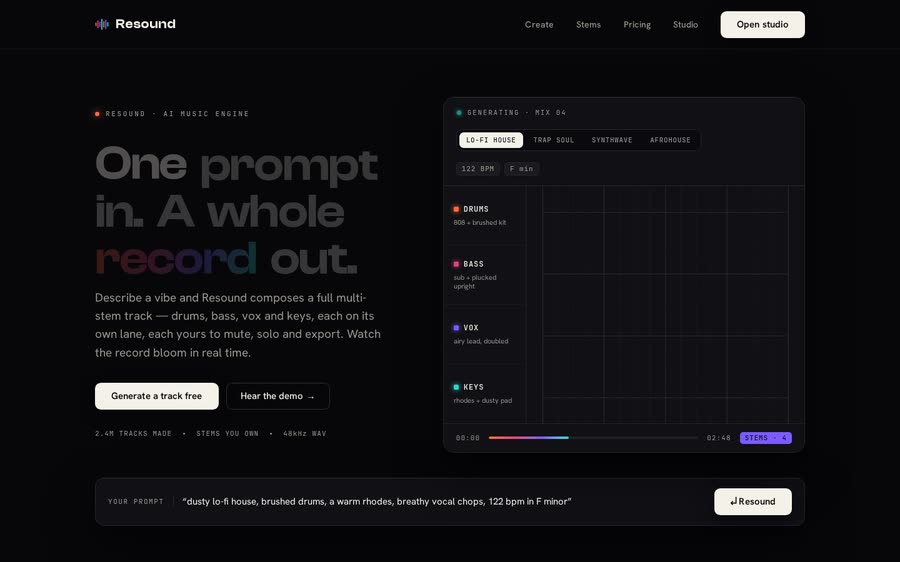900x562 pixels.
Task: Click the Resound submit button
Action: pyautogui.click(x=753, y=502)
